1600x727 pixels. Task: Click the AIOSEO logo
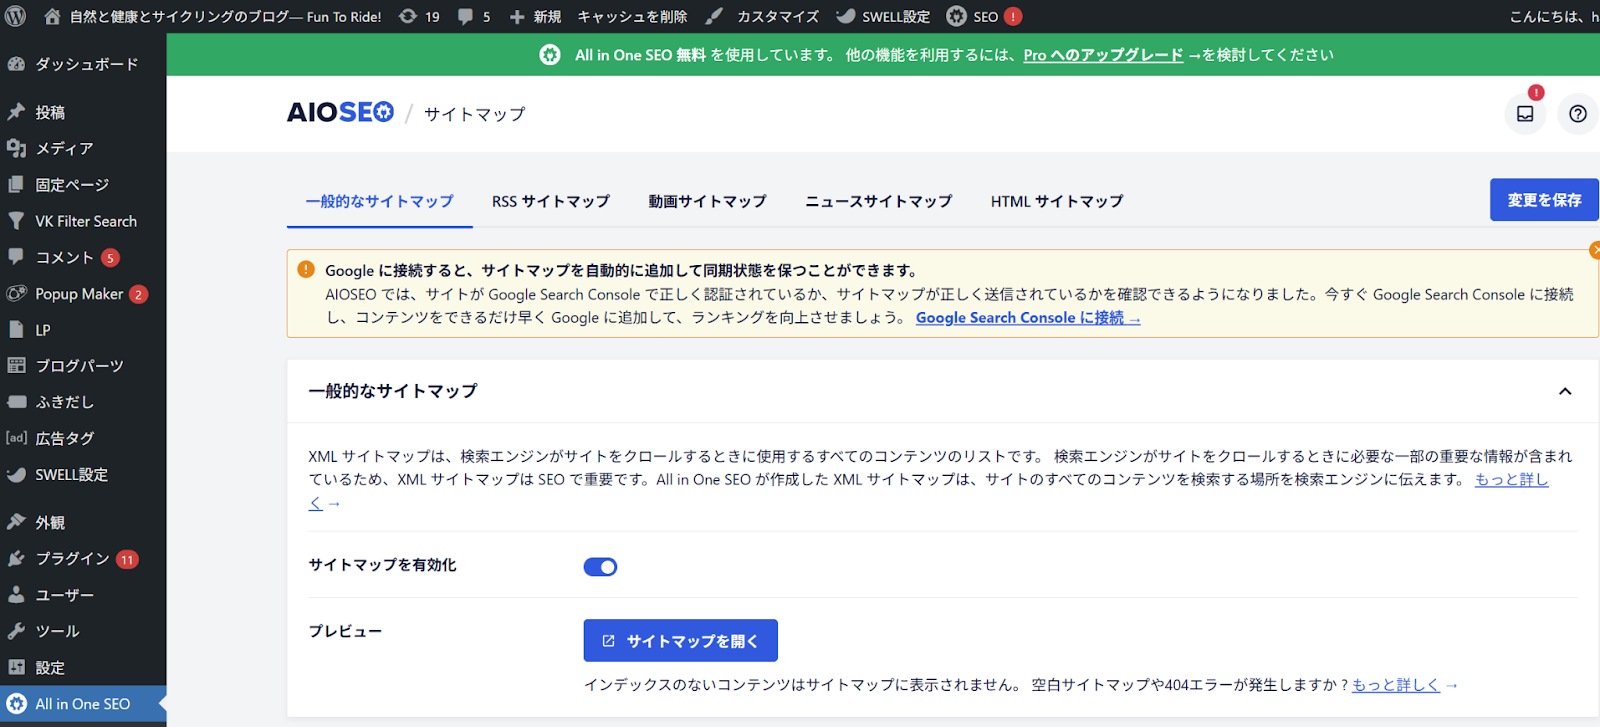(x=340, y=112)
